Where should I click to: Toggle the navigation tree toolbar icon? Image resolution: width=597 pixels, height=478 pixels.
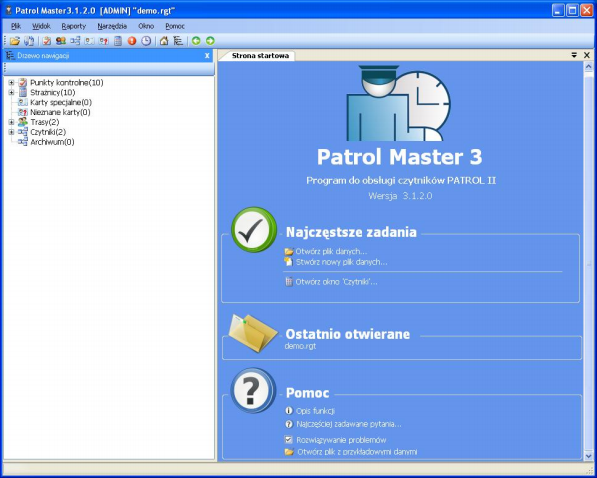click(178, 41)
